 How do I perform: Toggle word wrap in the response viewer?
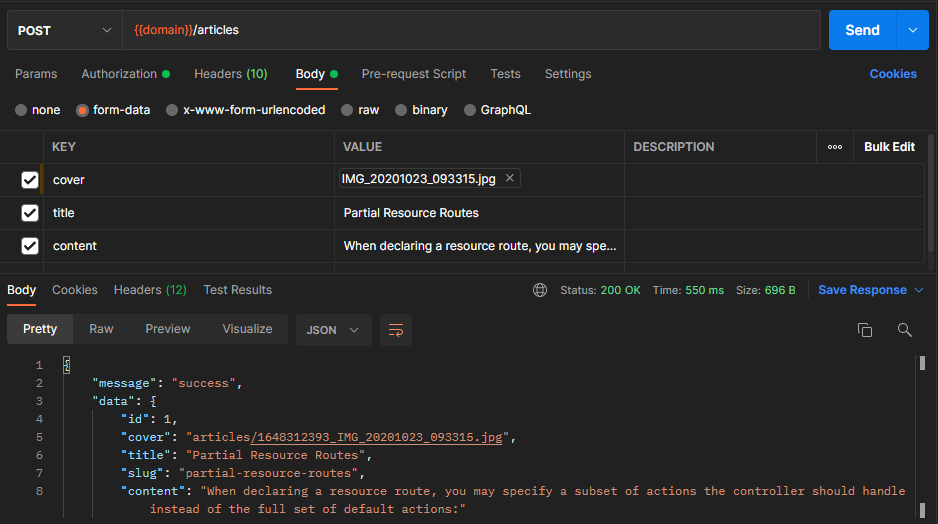pos(396,330)
